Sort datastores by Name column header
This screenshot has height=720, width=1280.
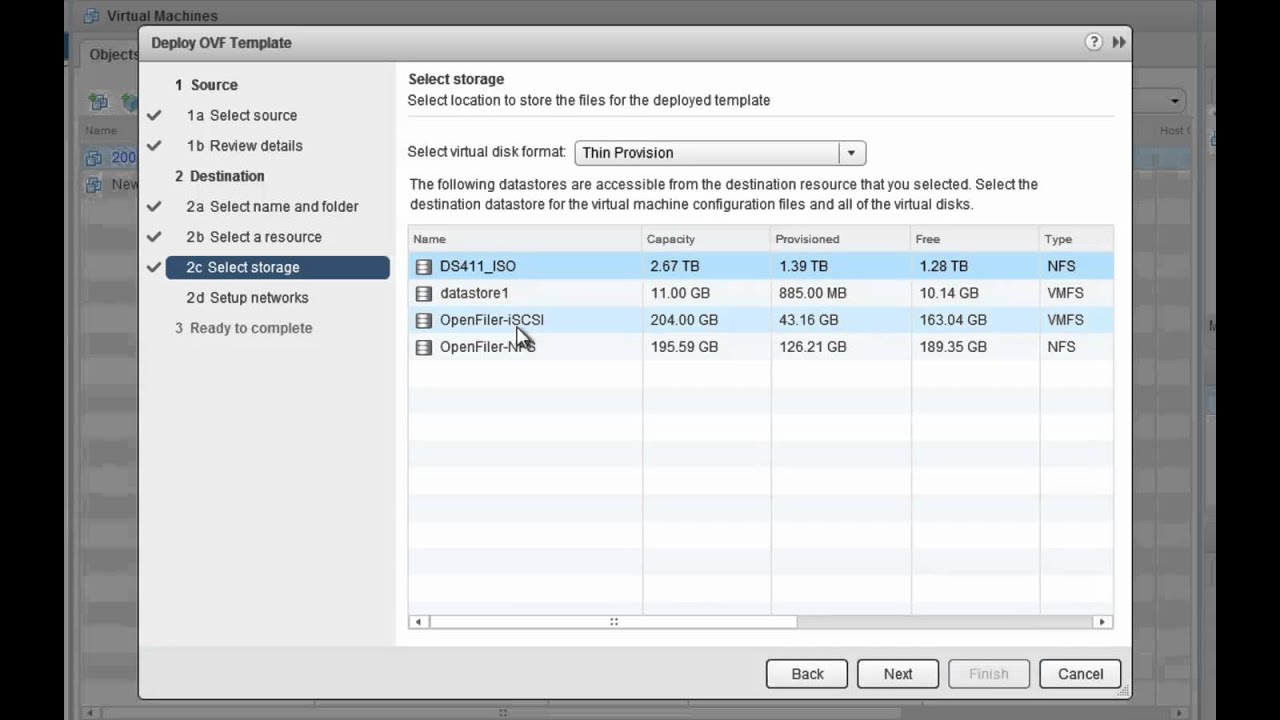tap(525, 239)
